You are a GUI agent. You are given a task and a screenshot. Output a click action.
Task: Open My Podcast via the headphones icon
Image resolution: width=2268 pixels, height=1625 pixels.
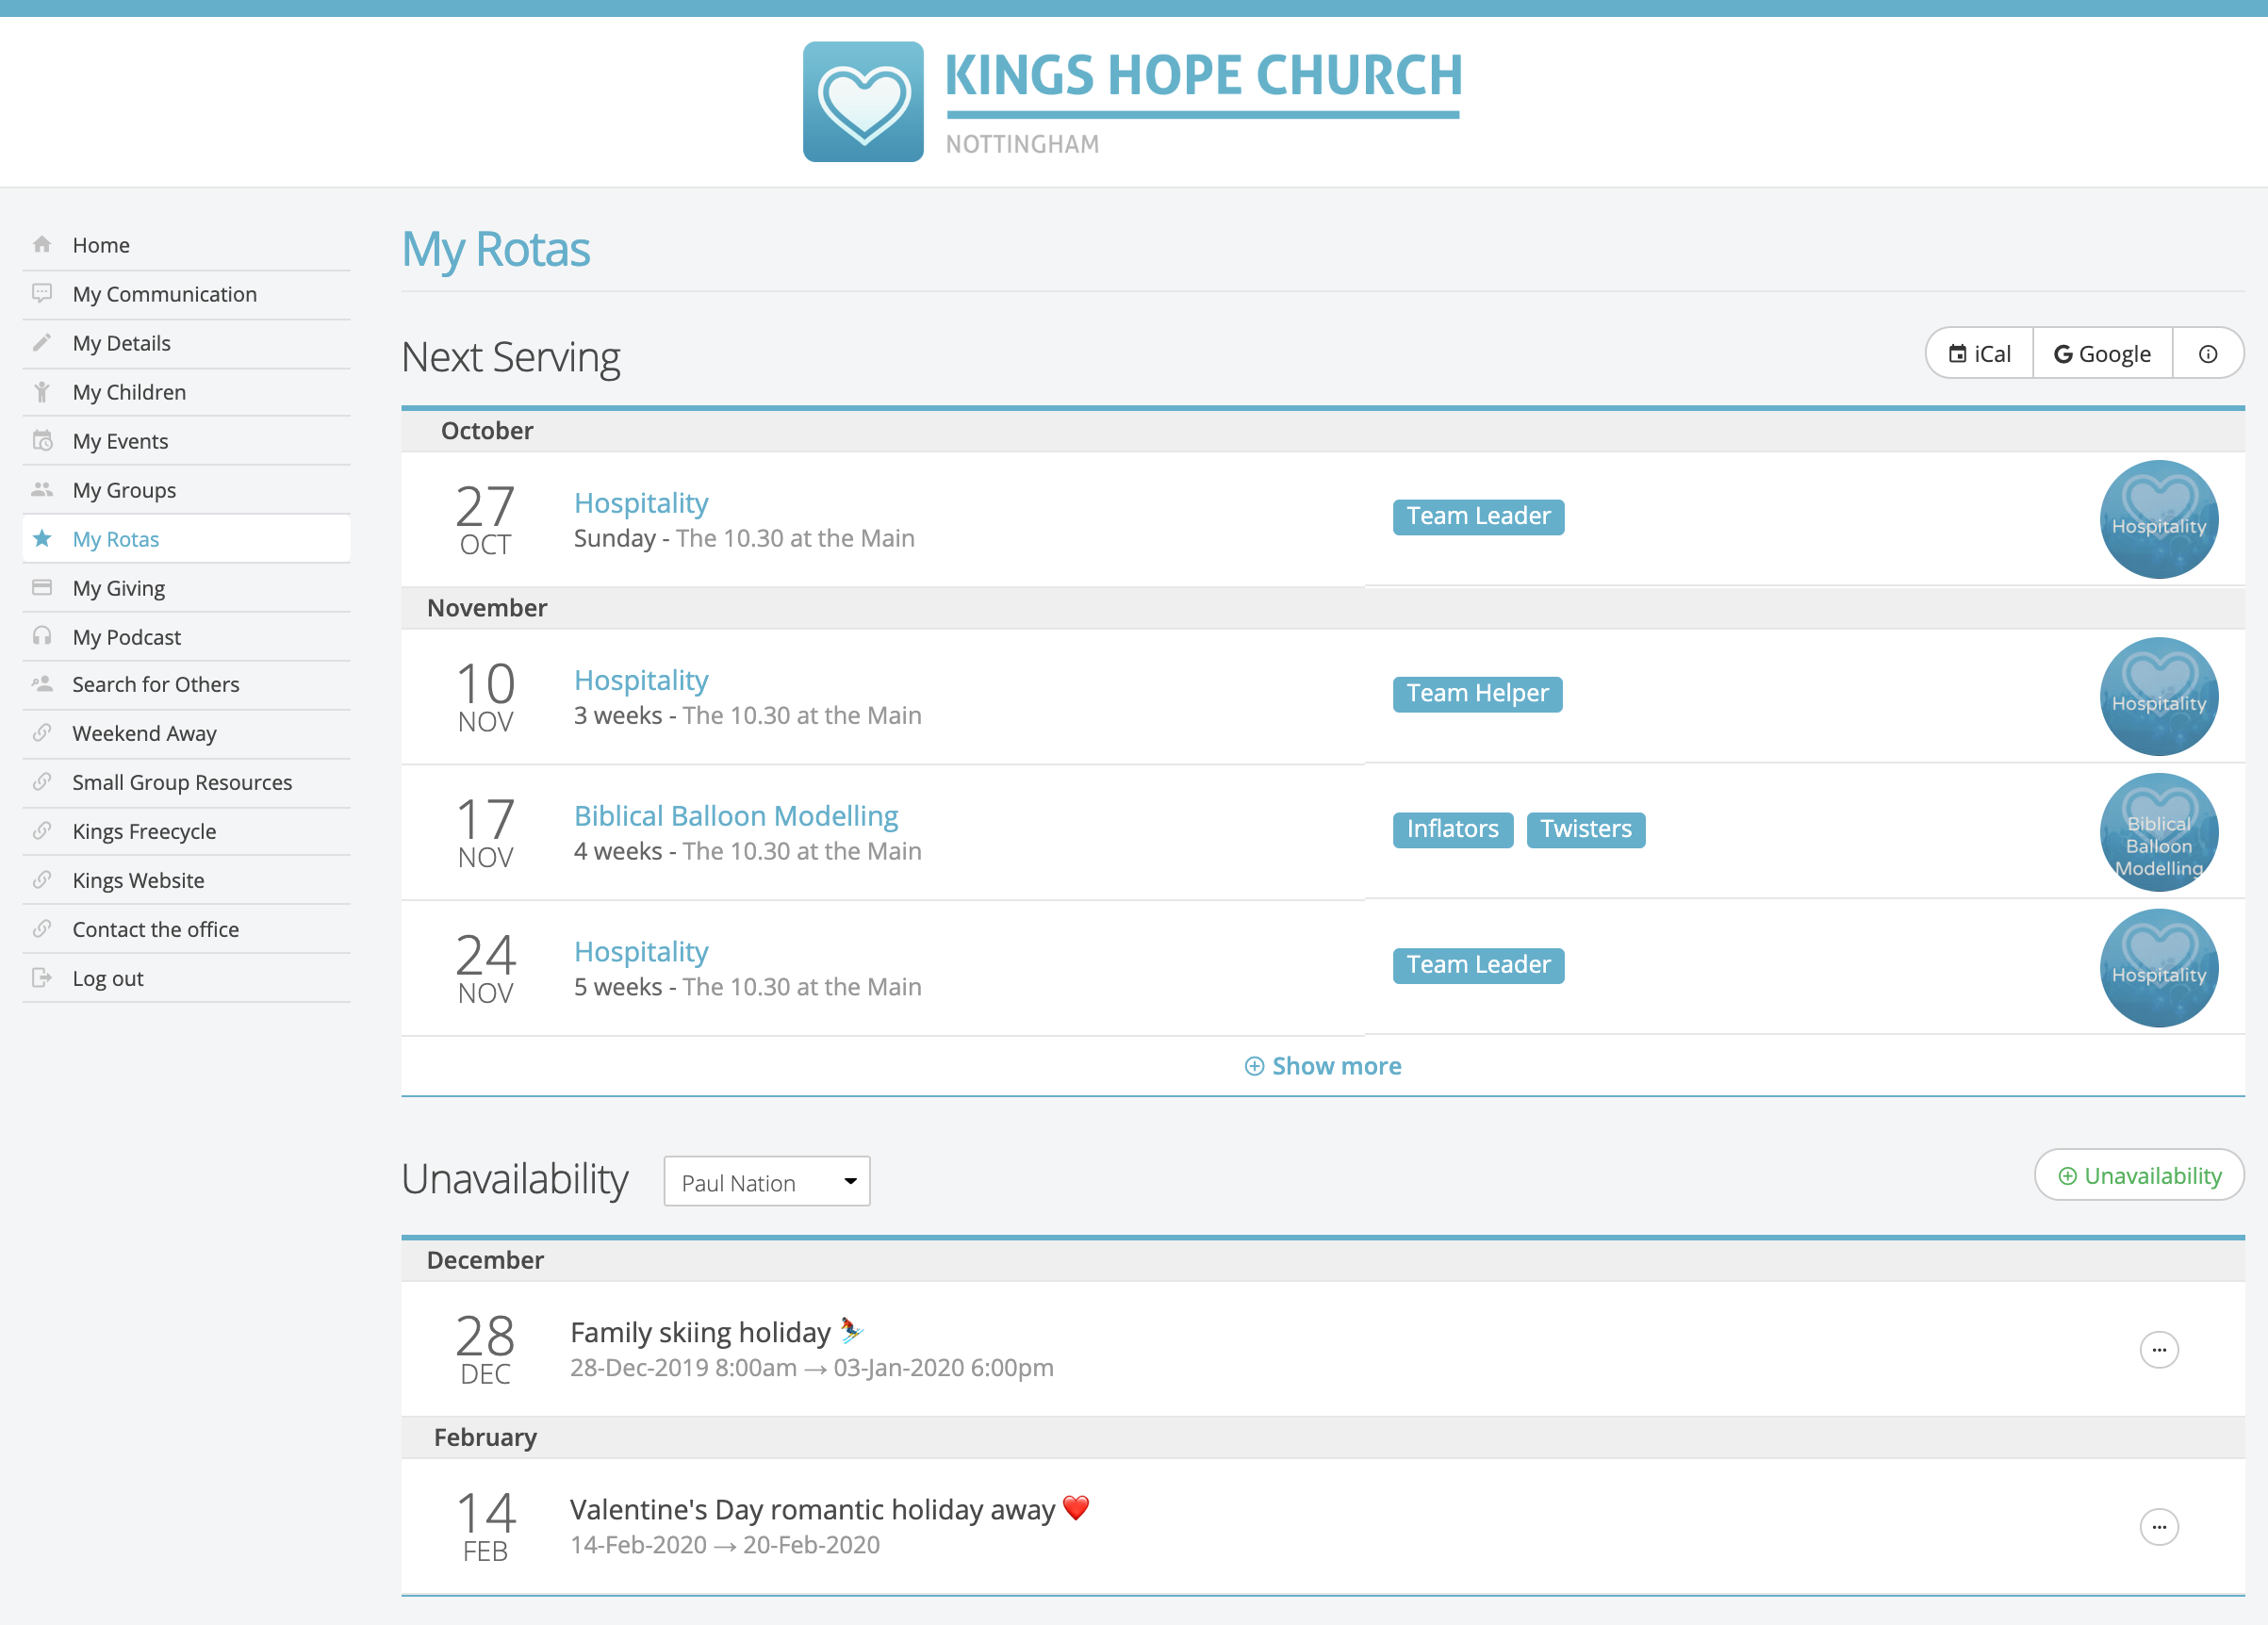pos(42,636)
